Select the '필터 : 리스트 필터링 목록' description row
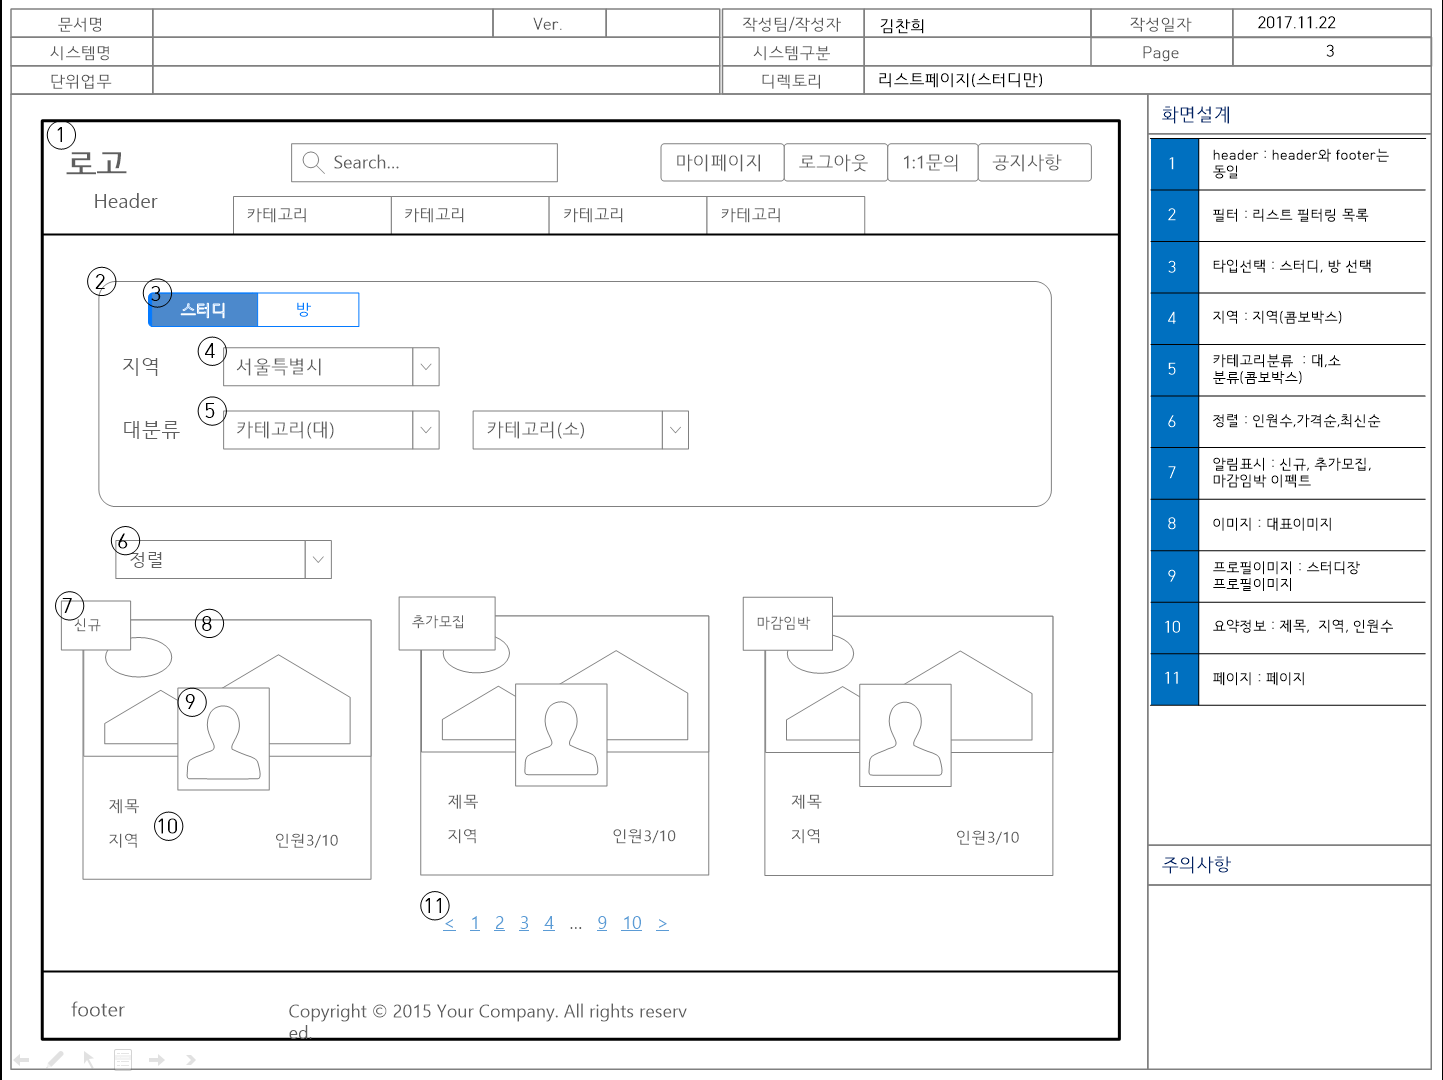The width and height of the screenshot is (1443, 1080). pos(1288,215)
